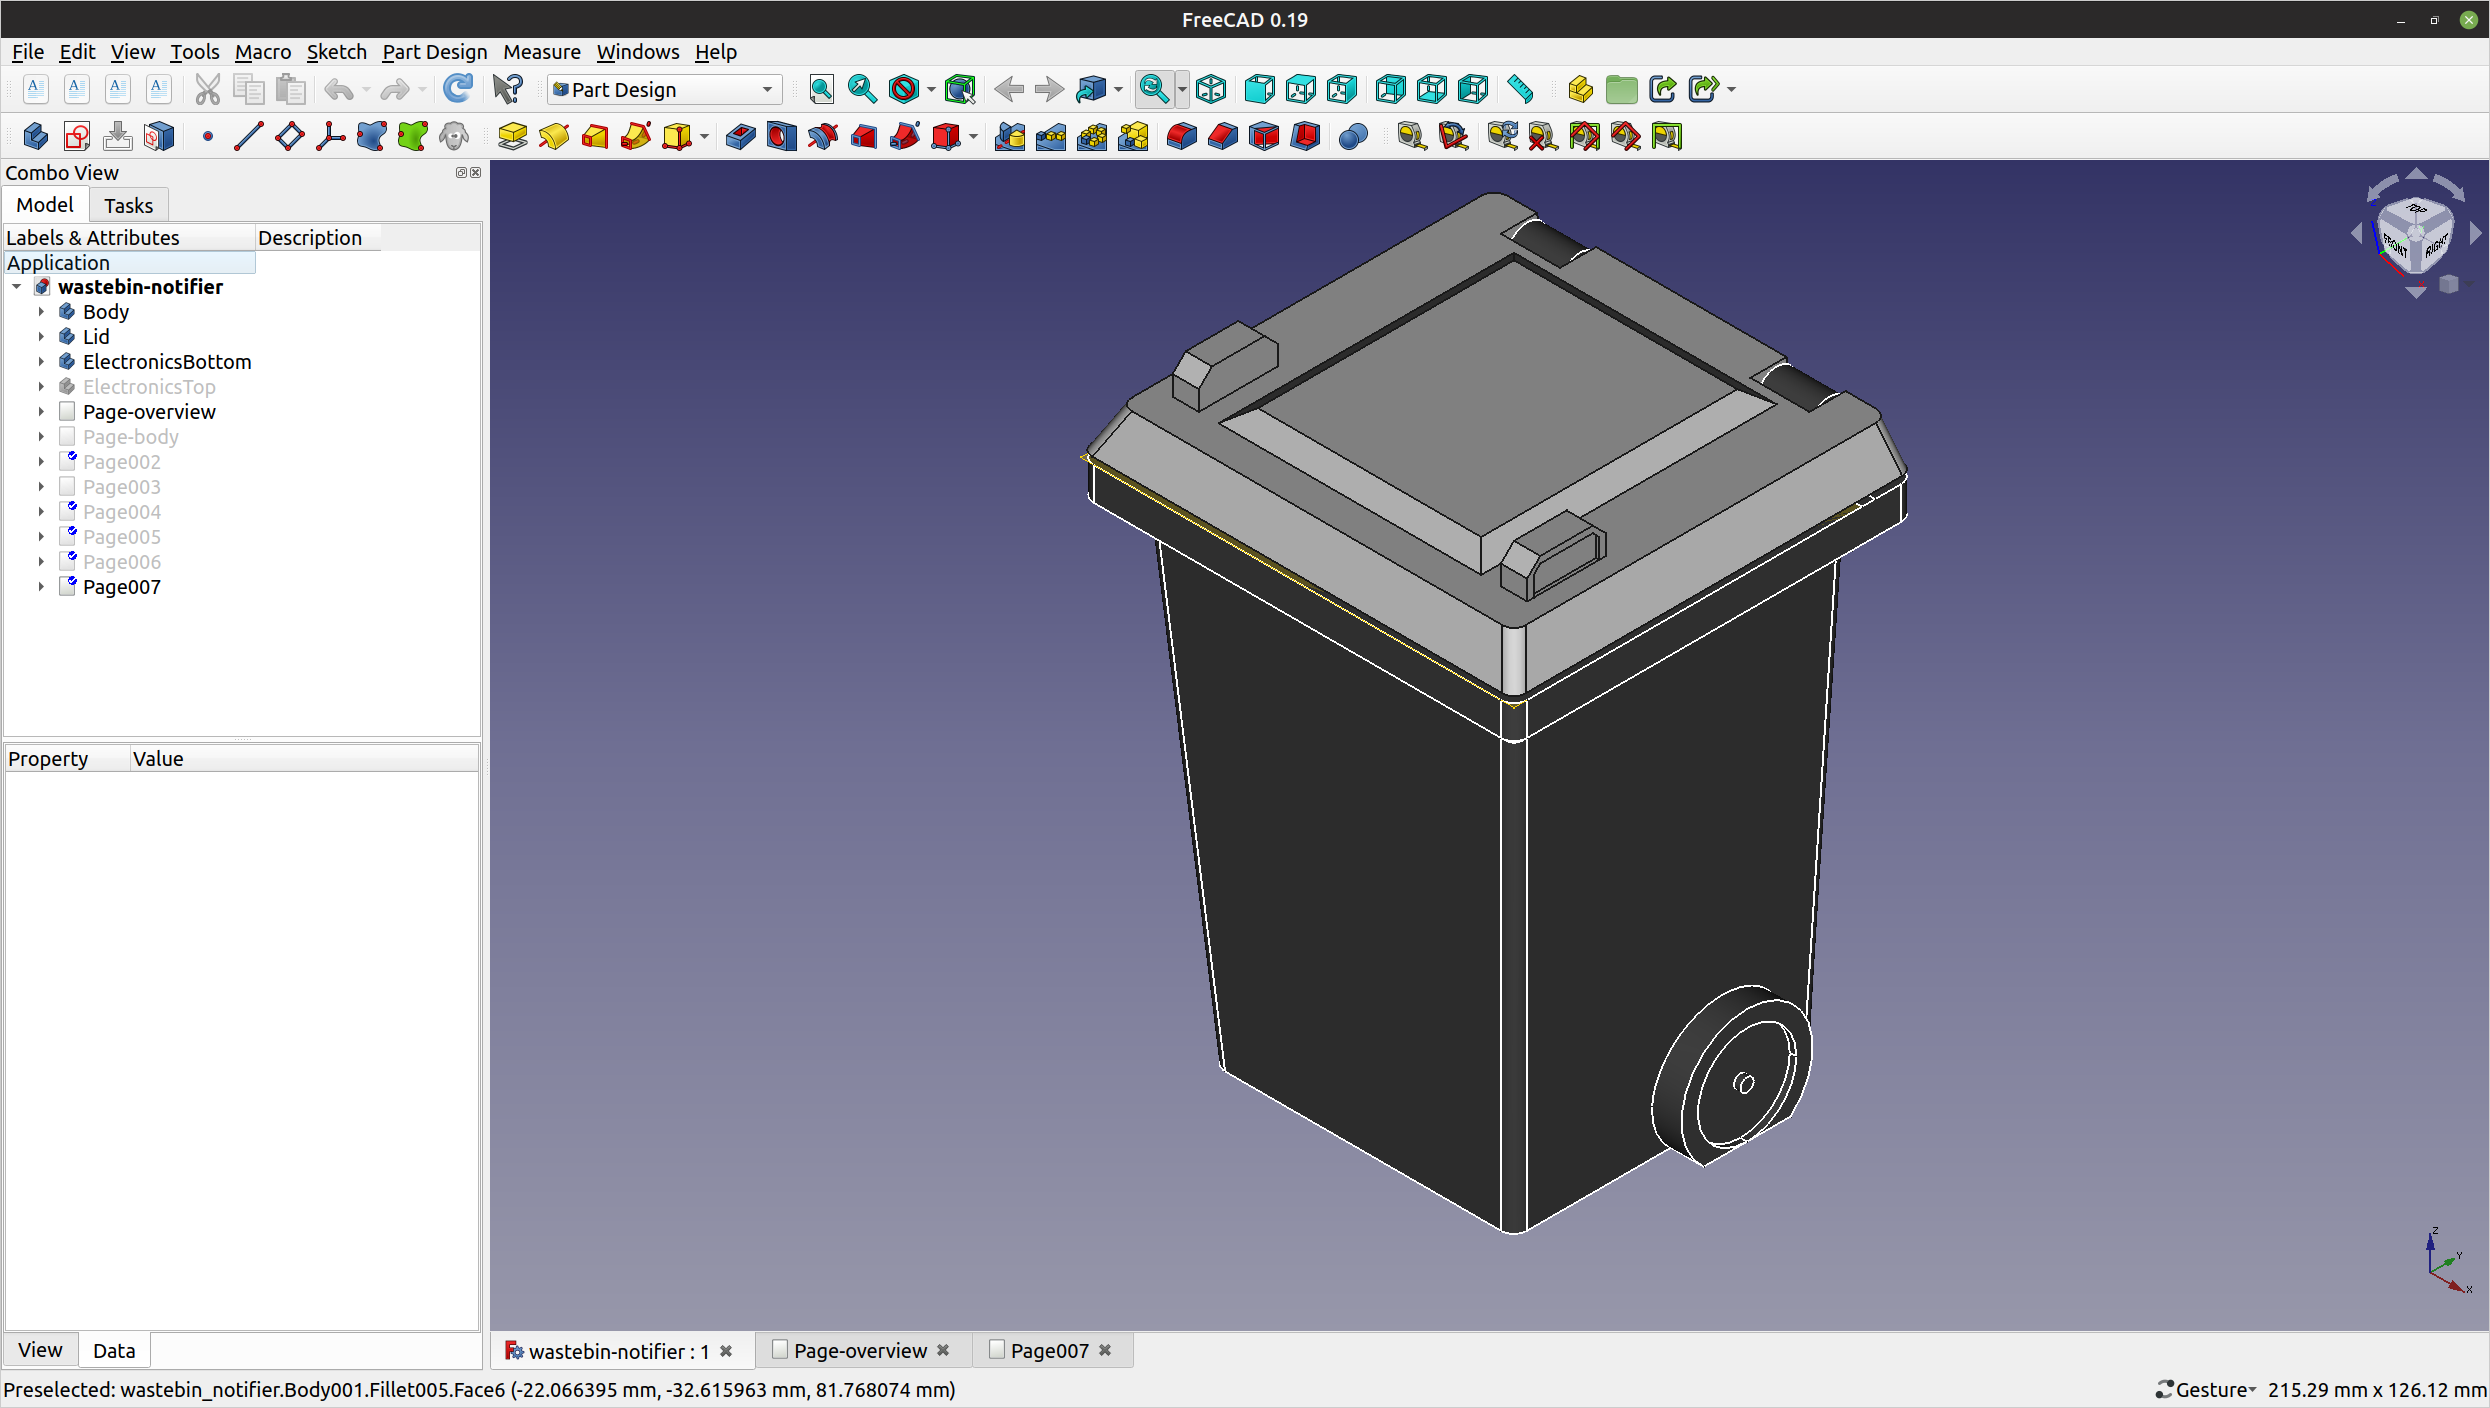This screenshot has width=2490, height=1408.
Task: Select the Revolution tool
Action: click(554, 136)
